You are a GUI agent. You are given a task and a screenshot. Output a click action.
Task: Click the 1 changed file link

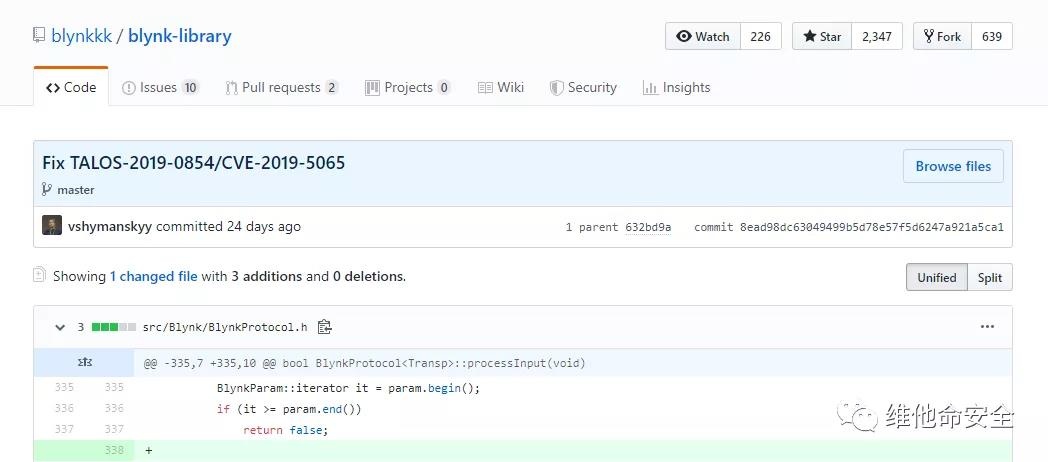pyautogui.click(x=153, y=276)
